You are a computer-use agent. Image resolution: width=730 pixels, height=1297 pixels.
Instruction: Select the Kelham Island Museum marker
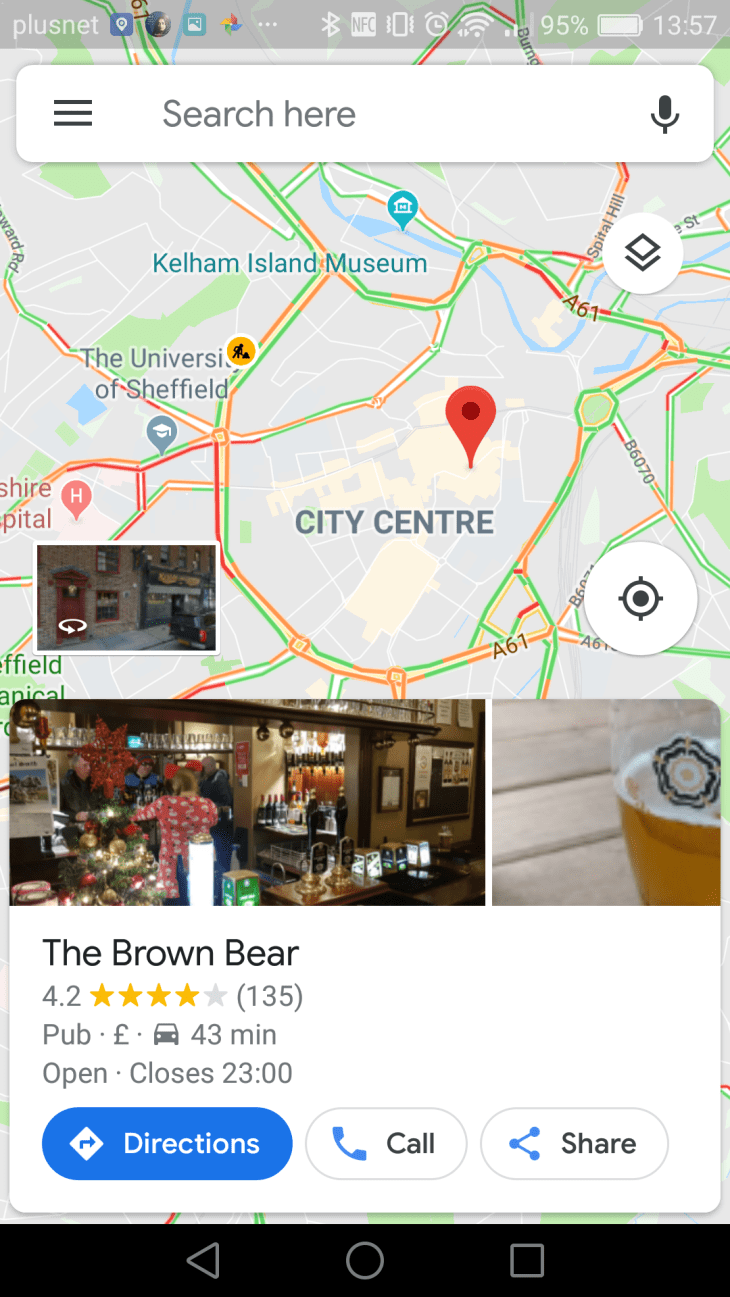click(x=402, y=209)
